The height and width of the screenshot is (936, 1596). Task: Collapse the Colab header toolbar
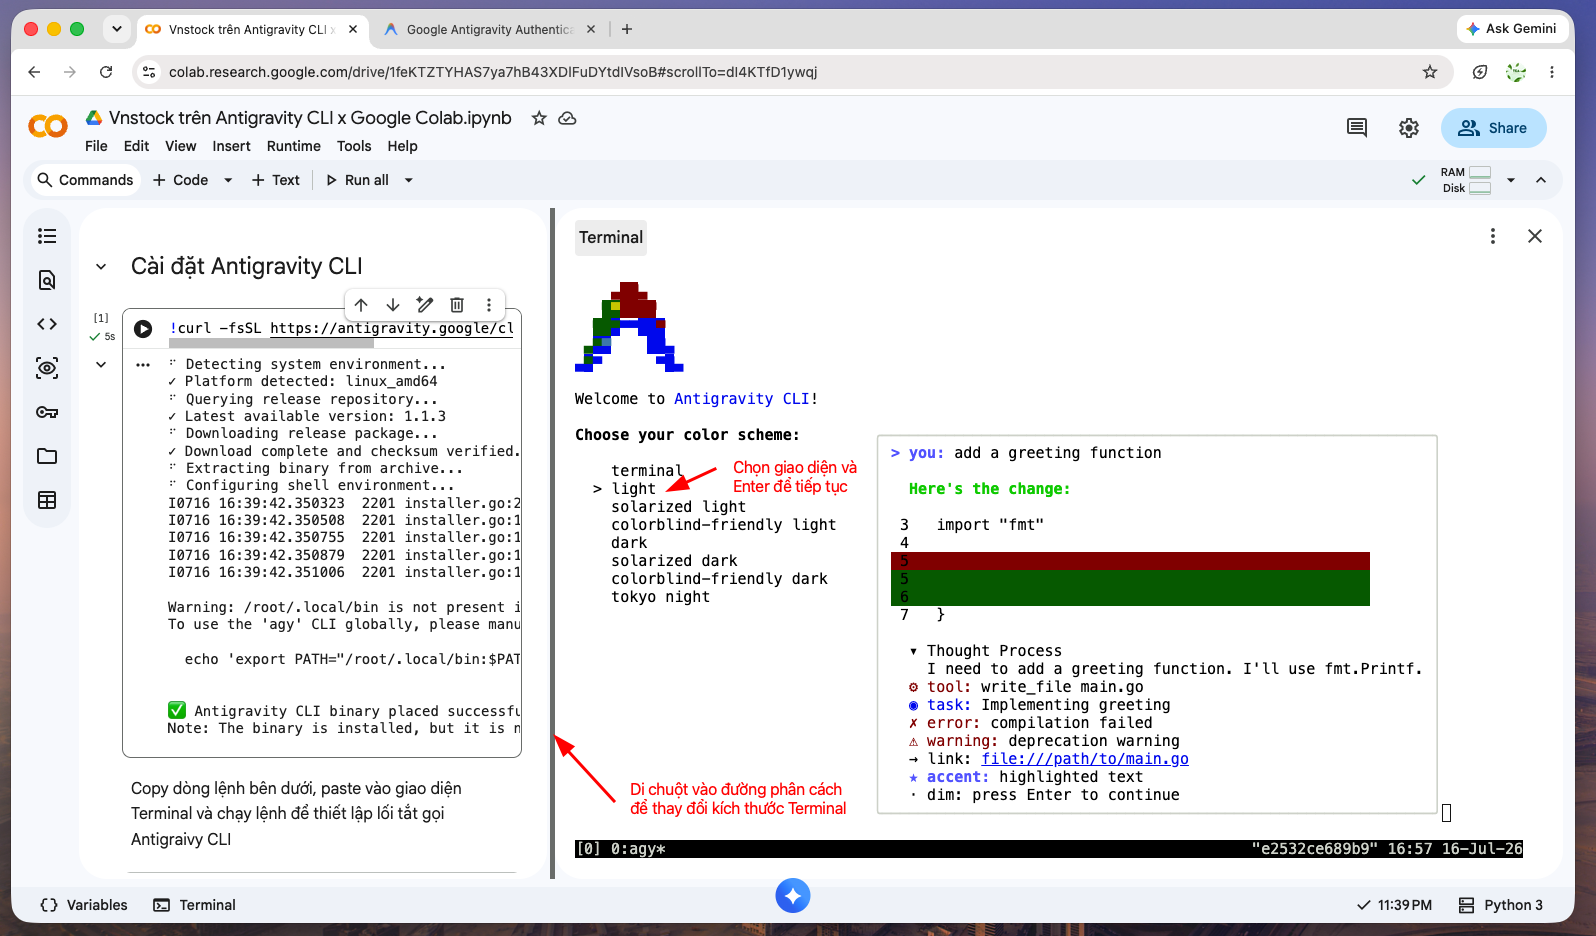pyautogui.click(x=1541, y=180)
